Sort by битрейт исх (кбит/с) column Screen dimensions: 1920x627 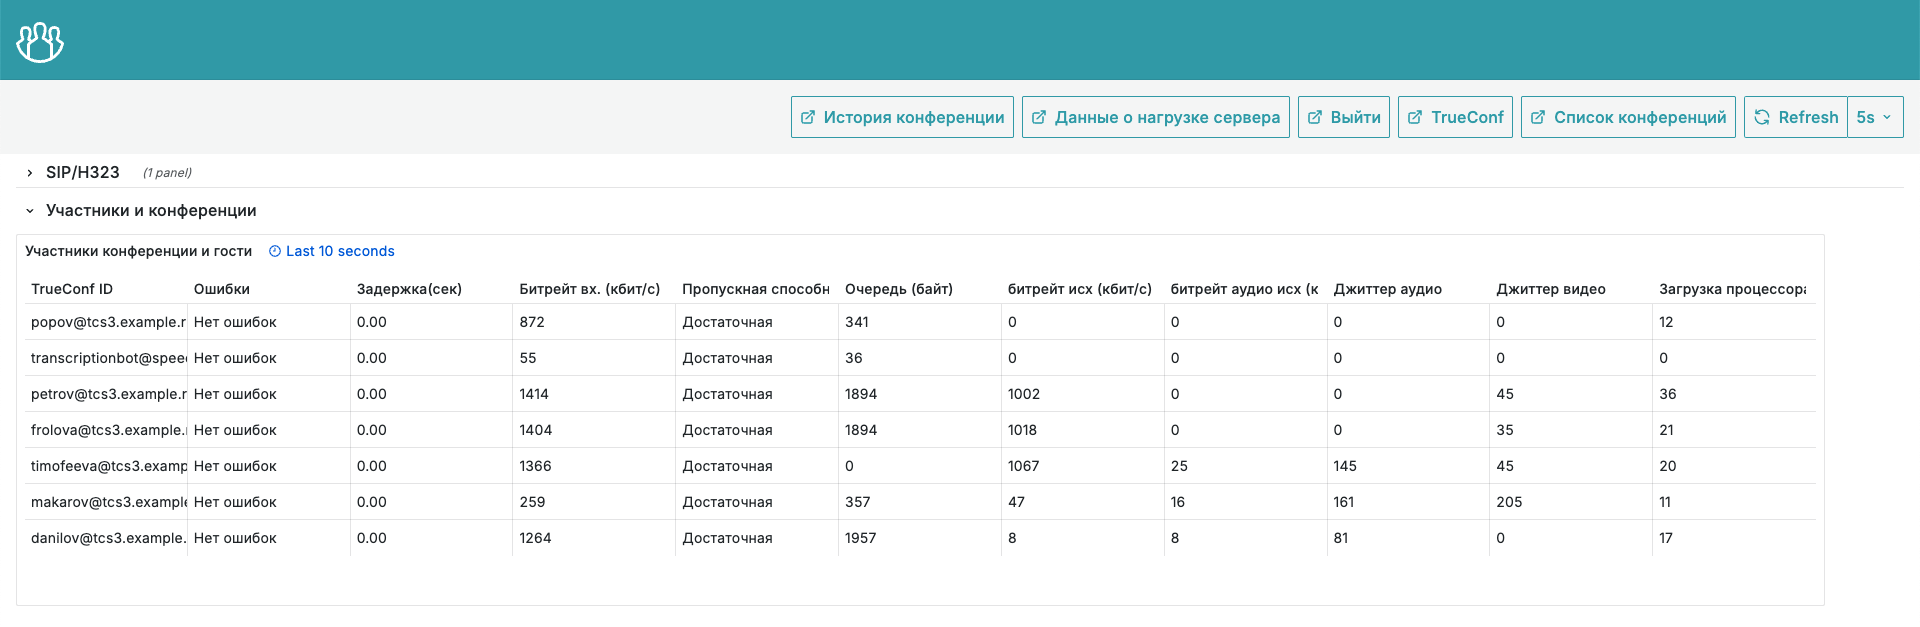[1080, 289]
